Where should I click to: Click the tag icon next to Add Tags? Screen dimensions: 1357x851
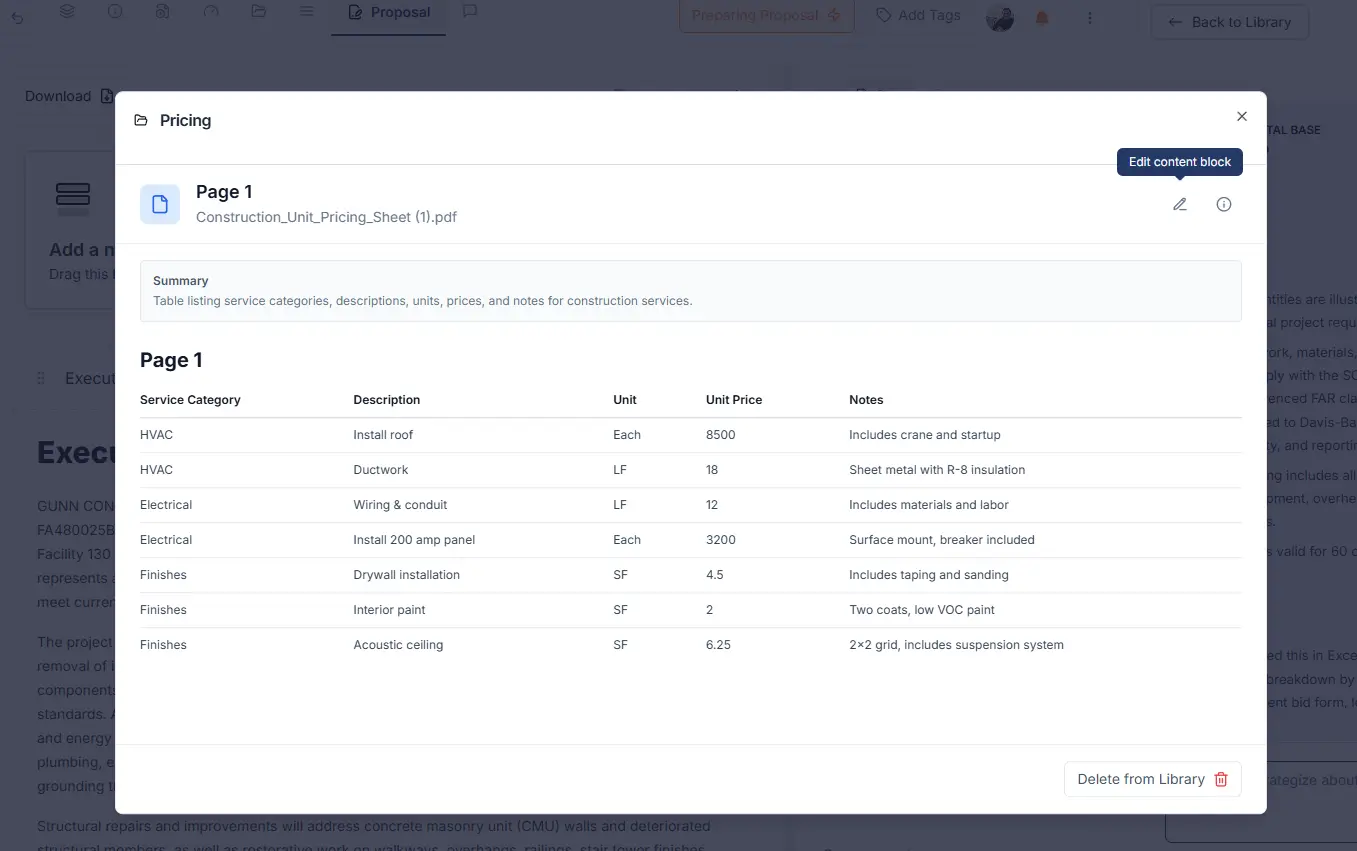[883, 15]
